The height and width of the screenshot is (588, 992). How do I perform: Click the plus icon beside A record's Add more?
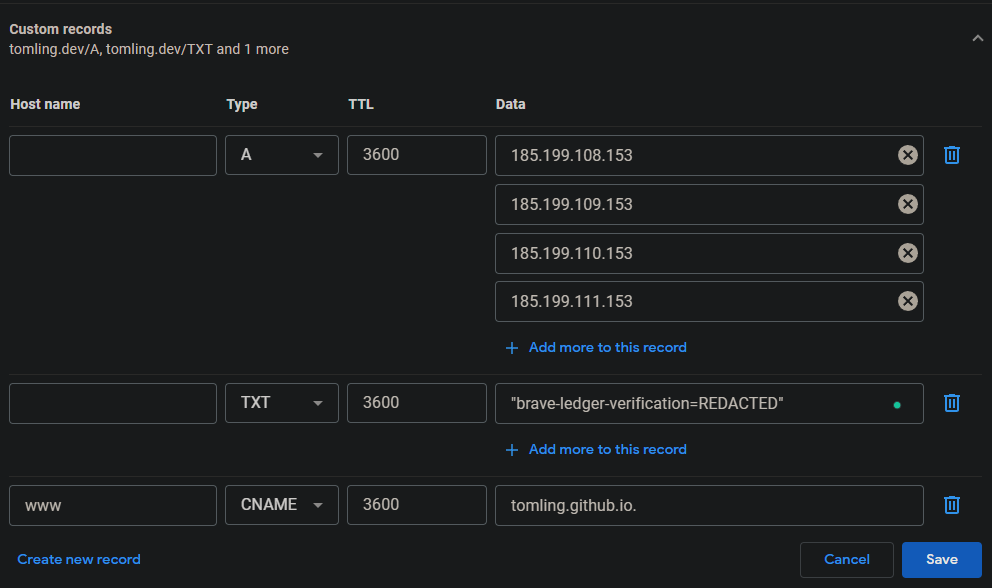point(512,348)
